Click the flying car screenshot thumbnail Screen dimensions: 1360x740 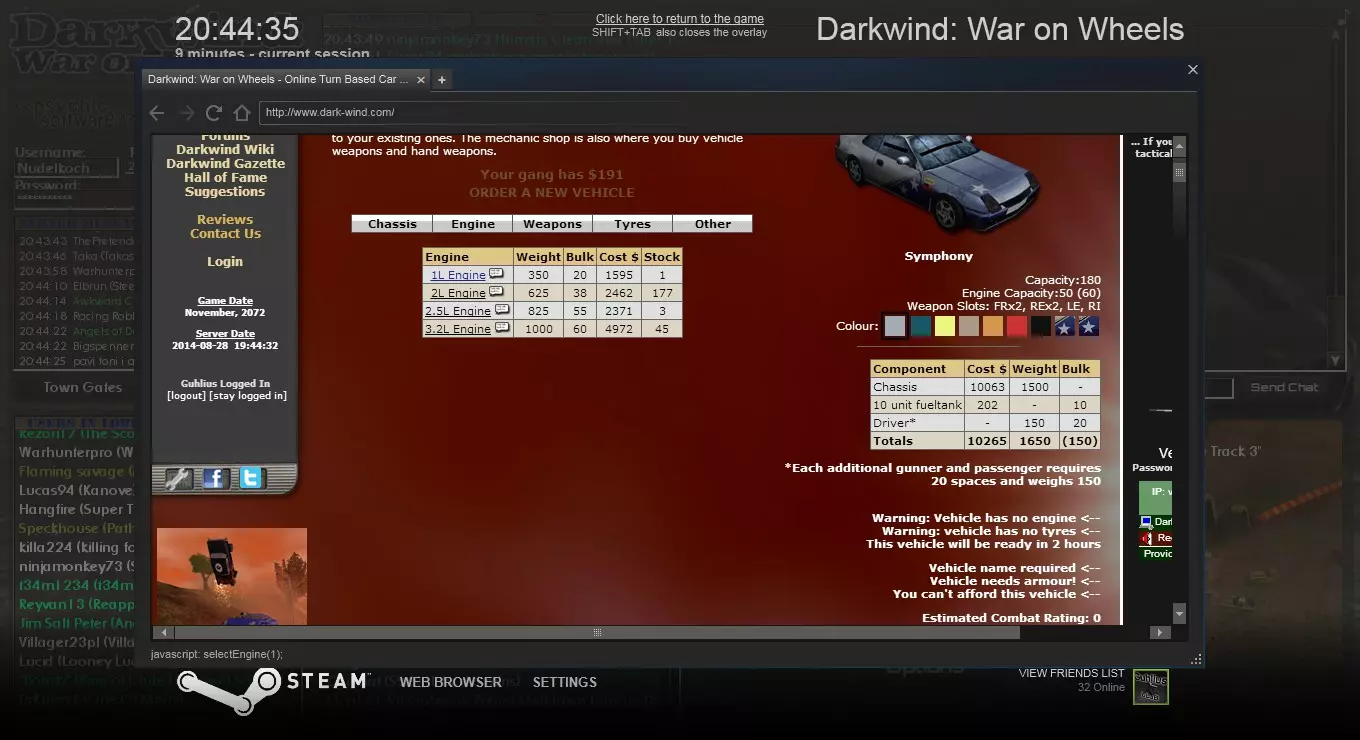click(232, 576)
